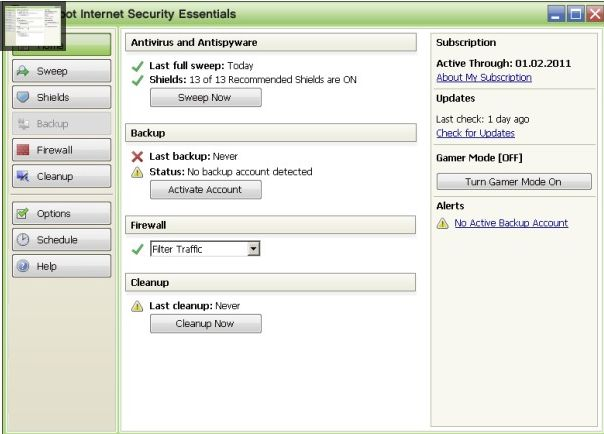
Task: Click the red X icon beside Last backup
Action: [138, 156]
